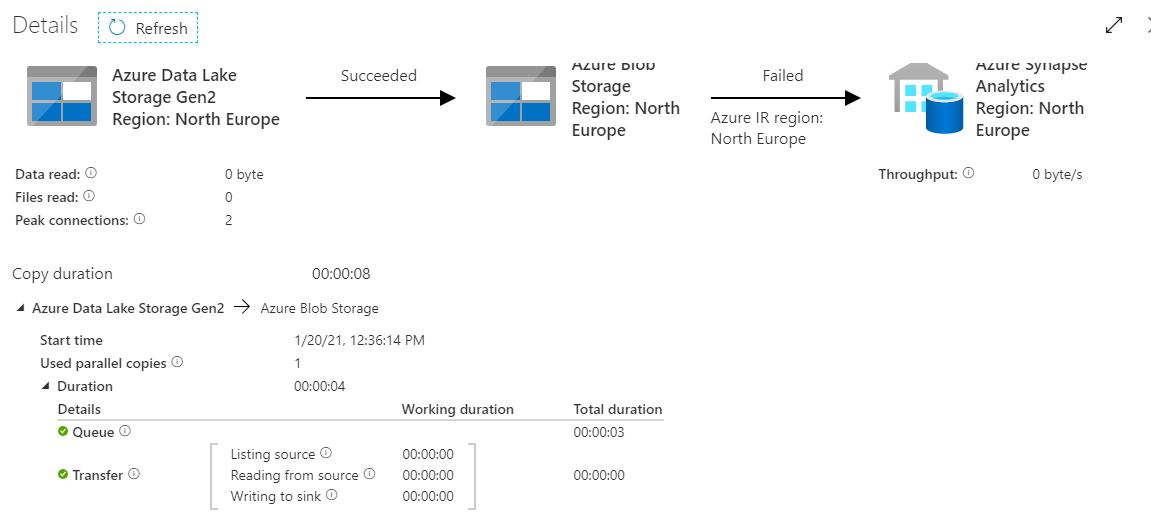
Task: Click green success check beside Queue
Action: click(x=63, y=432)
